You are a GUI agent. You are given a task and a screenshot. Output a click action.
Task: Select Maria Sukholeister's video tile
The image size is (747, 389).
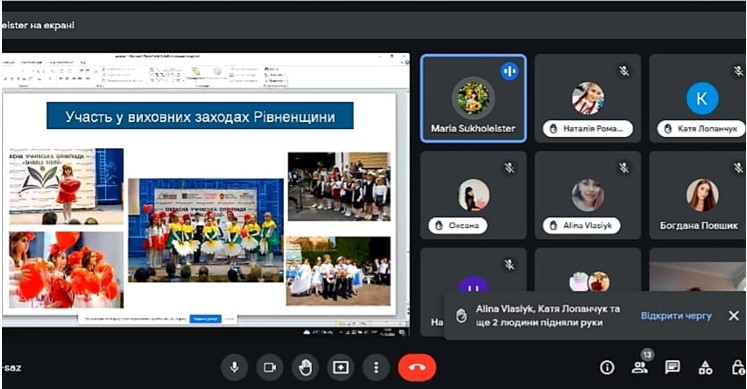point(473,98)
